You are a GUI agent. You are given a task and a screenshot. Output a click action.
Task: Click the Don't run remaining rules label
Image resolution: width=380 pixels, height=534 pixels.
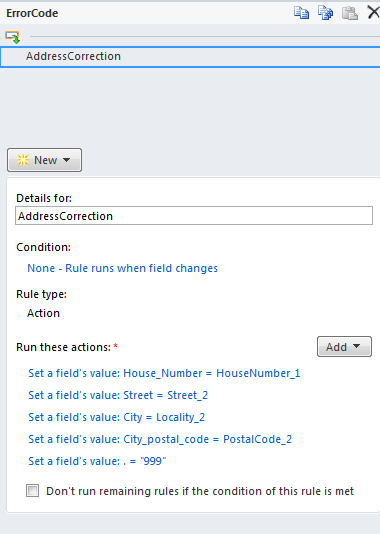[200, 491]
